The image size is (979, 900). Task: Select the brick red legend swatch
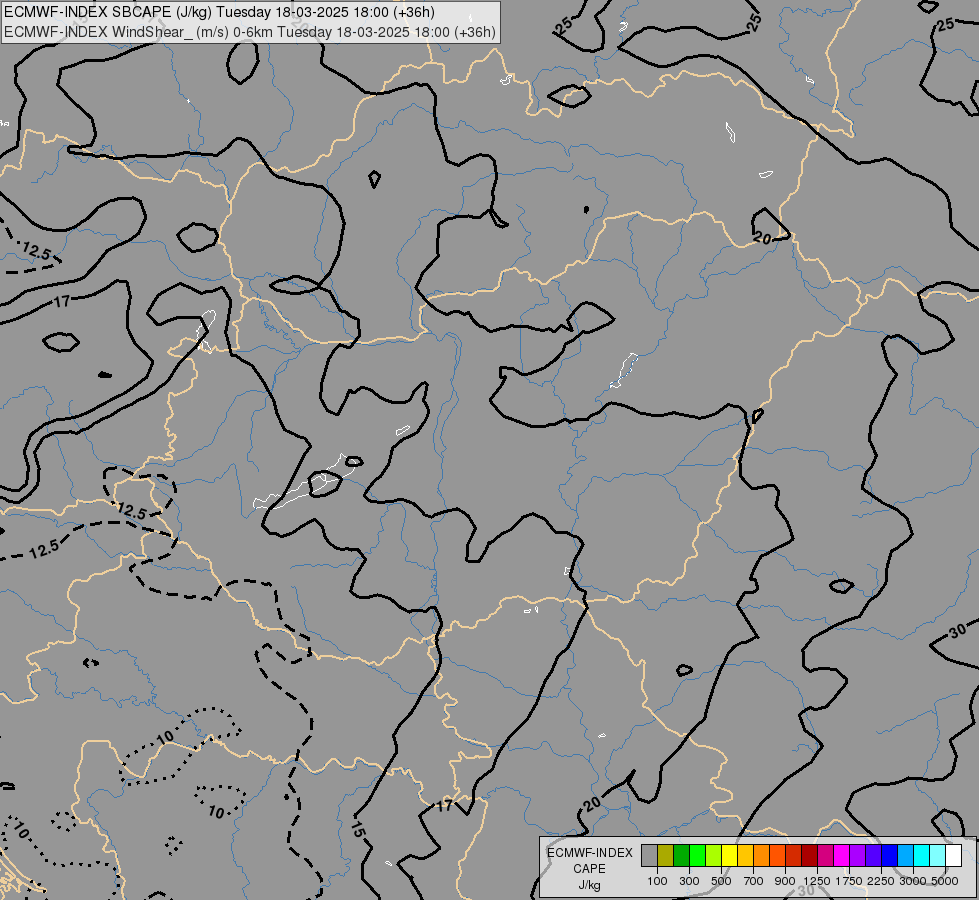[x=794, y=856]
